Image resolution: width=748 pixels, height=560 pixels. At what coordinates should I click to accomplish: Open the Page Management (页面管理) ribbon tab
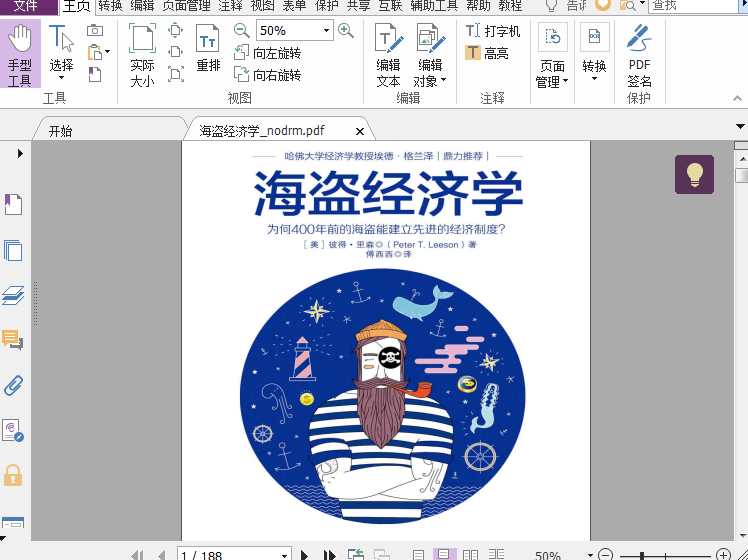point(187,6)
